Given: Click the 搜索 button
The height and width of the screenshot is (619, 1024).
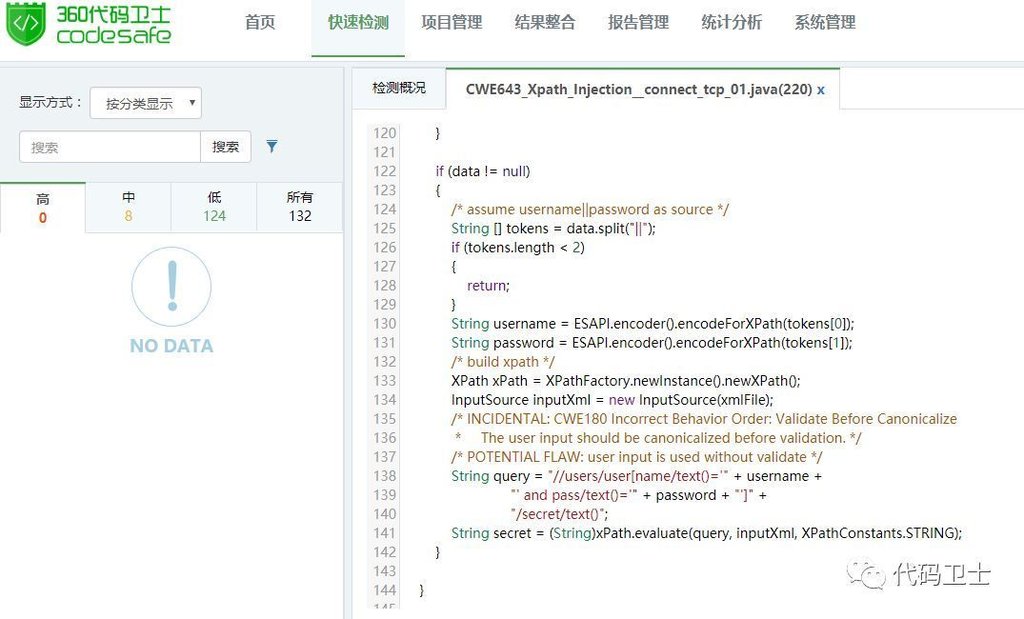Looking at the screenshot, I should (226, 147).
